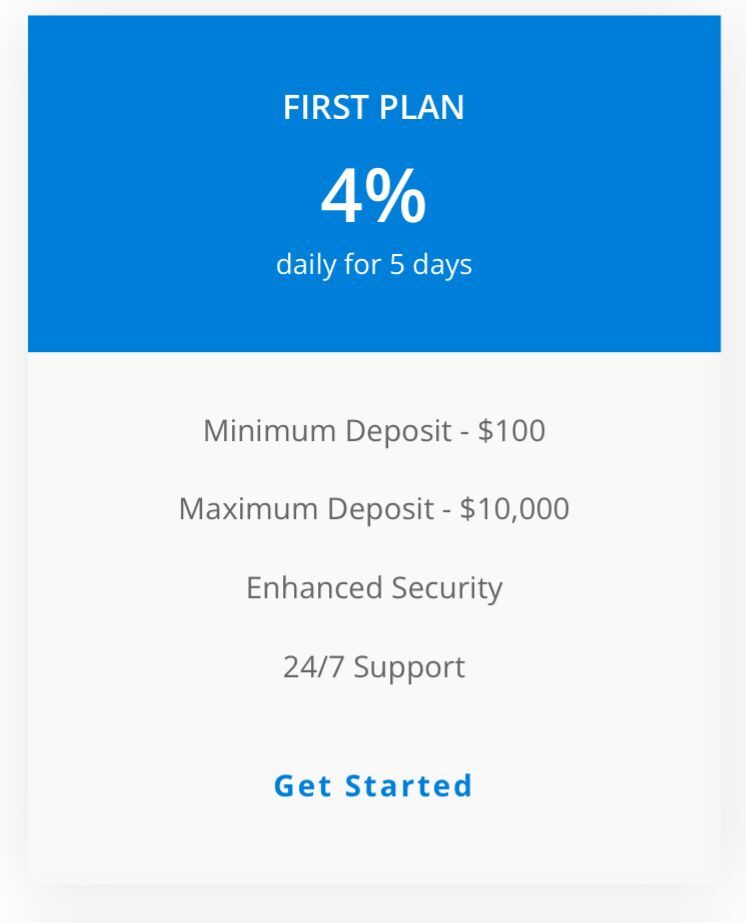
Task: Click the word 'Started' in the link
Action: pyautogui.click(x=408, y=786)
